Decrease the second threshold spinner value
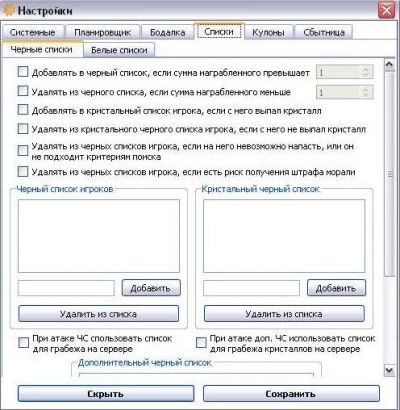This screenshot has width=400, height=410. (366, 95)
